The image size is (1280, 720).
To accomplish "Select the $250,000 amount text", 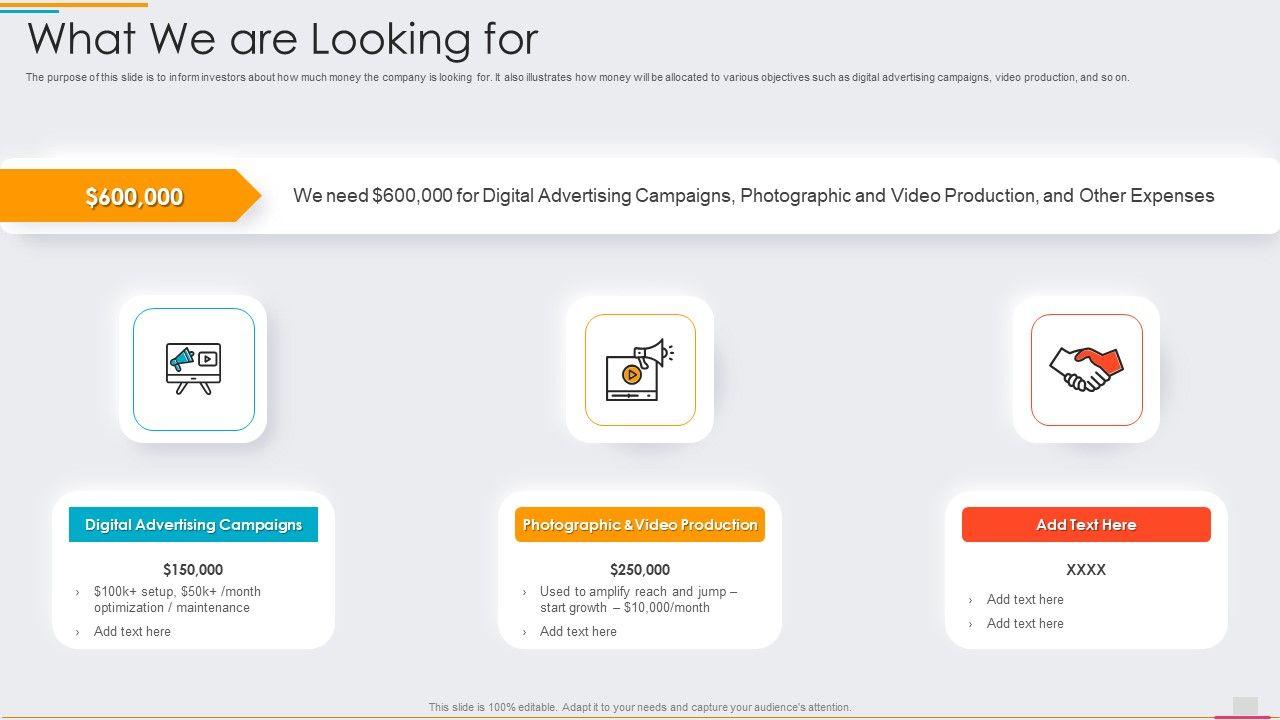I will pyautogui.click(x=640, y=570).
